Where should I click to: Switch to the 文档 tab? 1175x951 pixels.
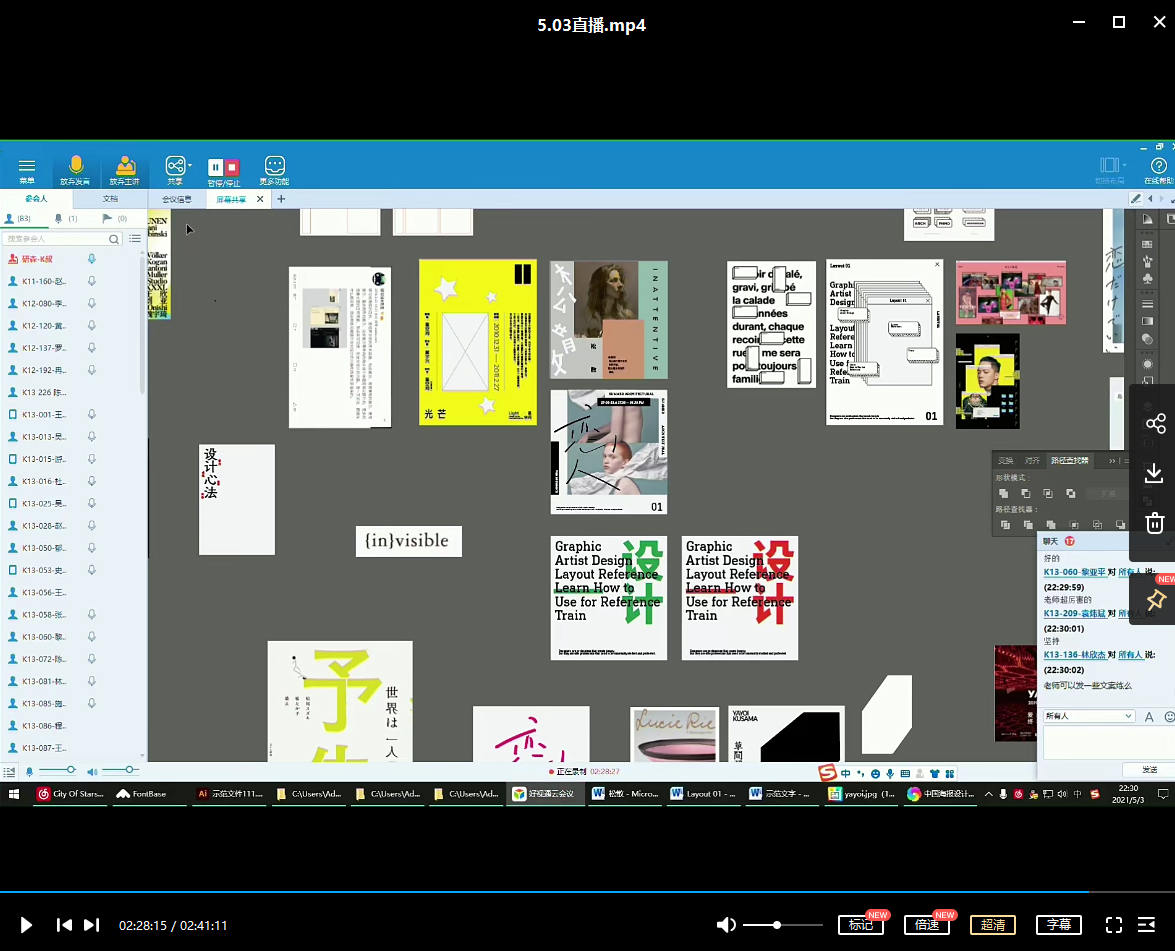tap(110, 199)
